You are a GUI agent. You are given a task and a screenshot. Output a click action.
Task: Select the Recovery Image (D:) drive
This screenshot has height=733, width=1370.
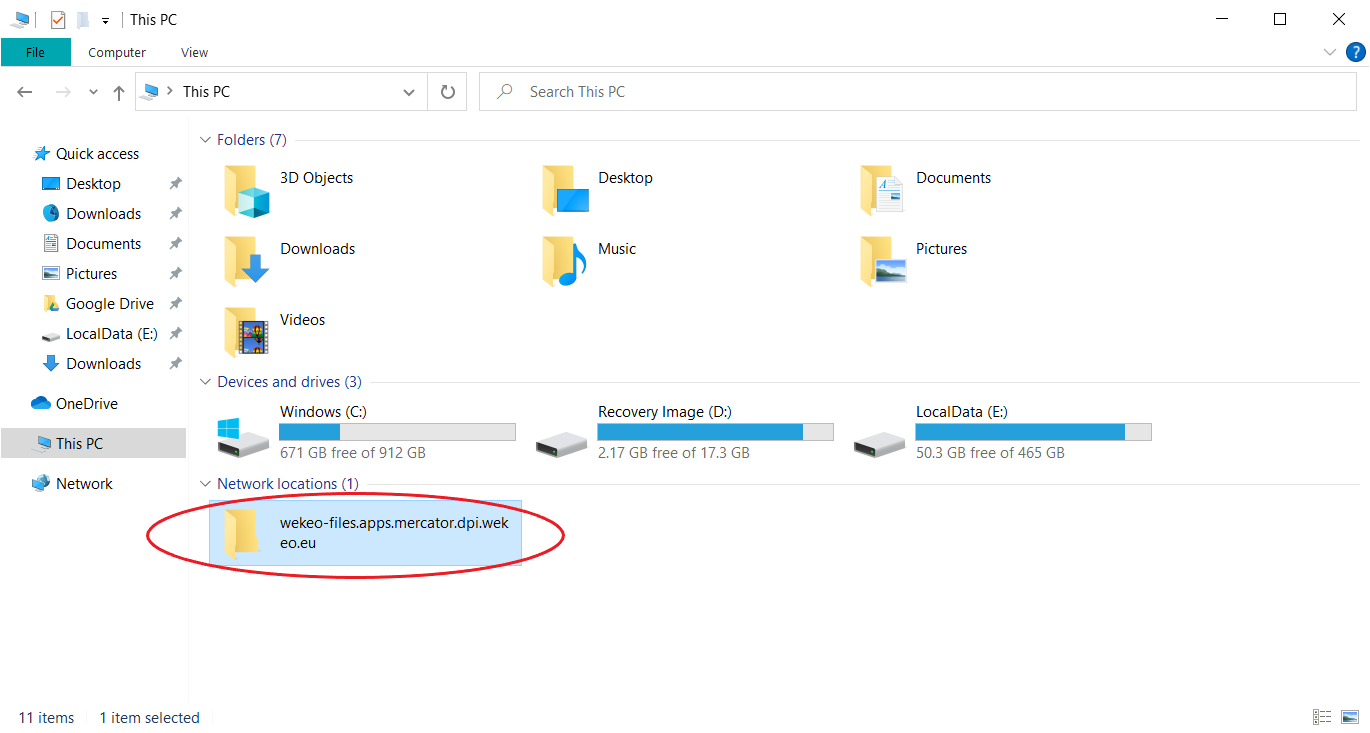point(683,432)
